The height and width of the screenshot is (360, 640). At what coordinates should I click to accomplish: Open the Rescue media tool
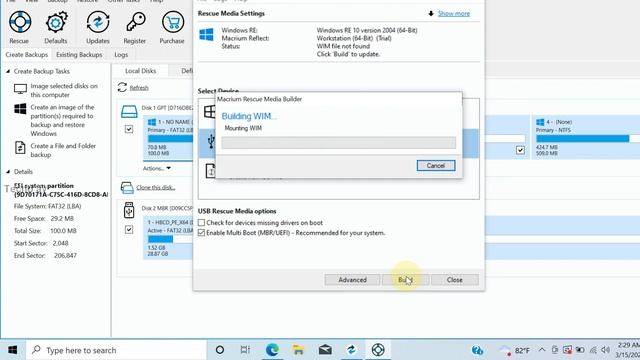pos(20,27)
